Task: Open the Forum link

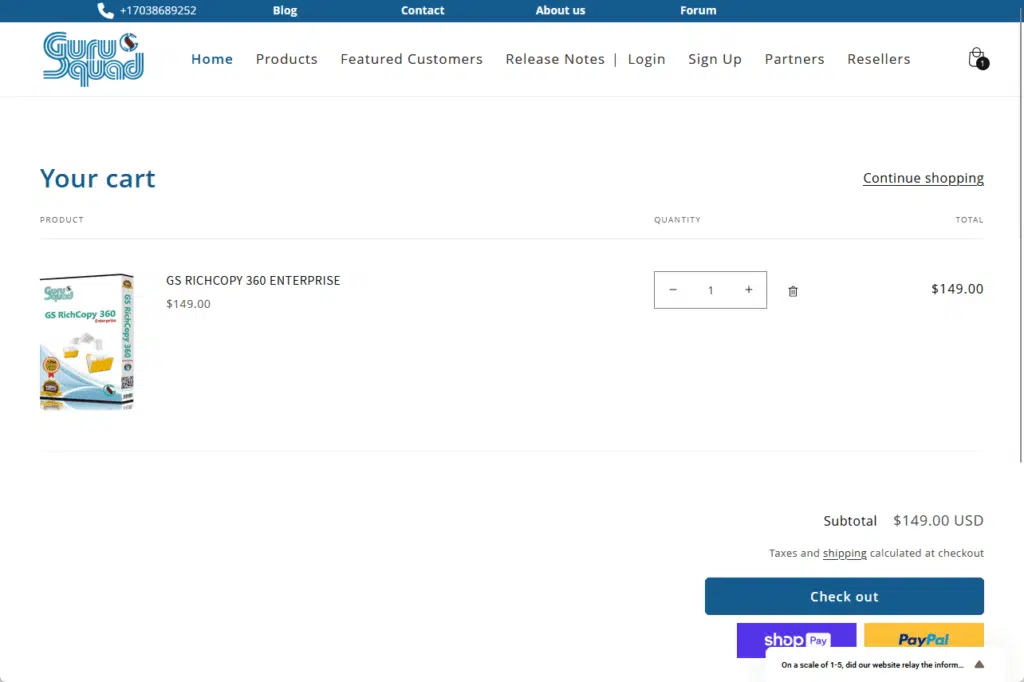Action: pos(698,10)
